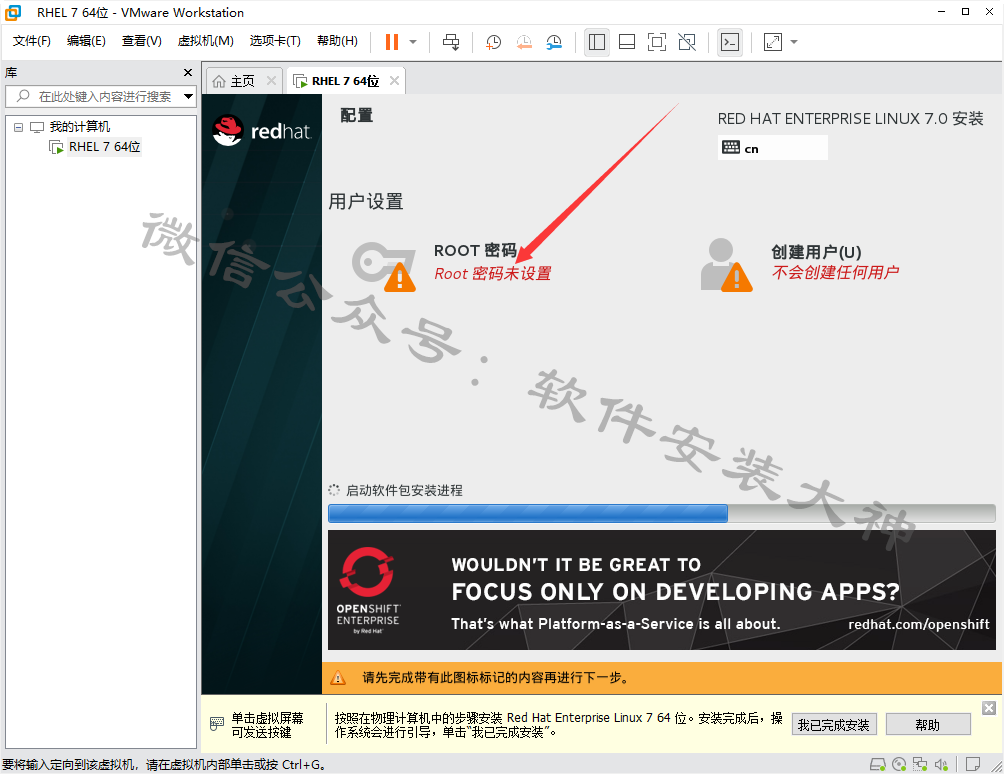Click the 启动软件包安装进程 status text
The image size is (1004, 774).
click(x=404, y=490)
